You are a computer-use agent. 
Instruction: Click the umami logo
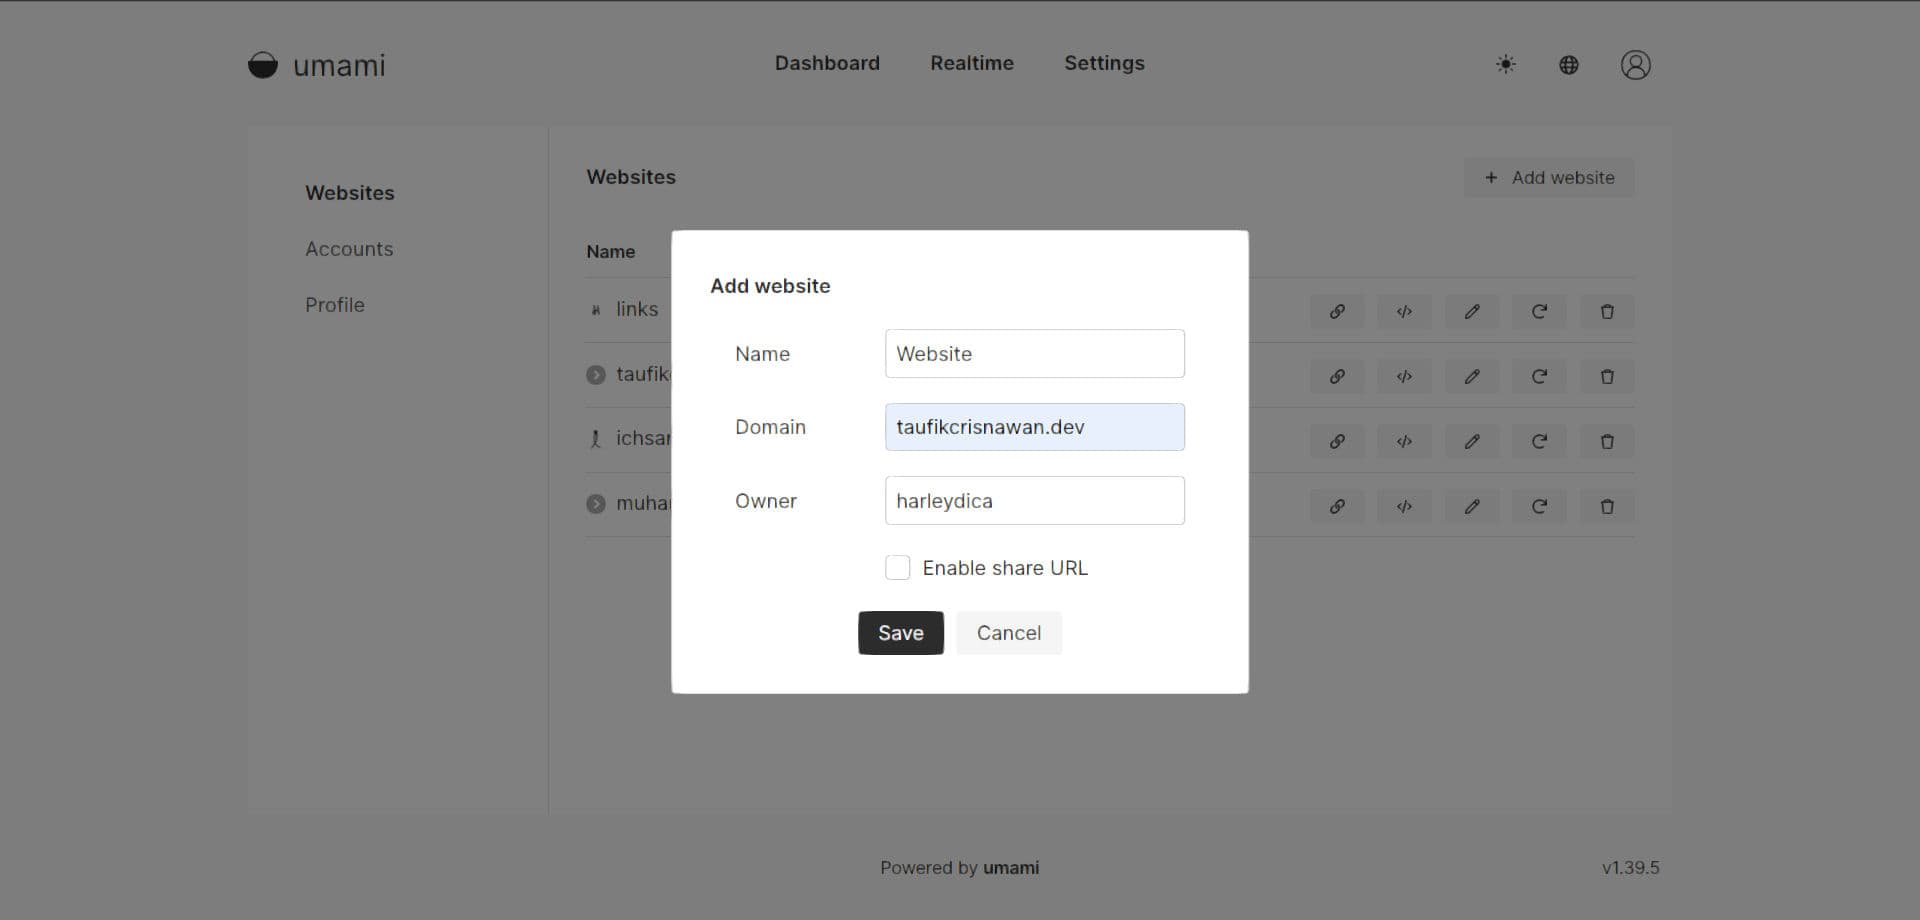[316, 65]
